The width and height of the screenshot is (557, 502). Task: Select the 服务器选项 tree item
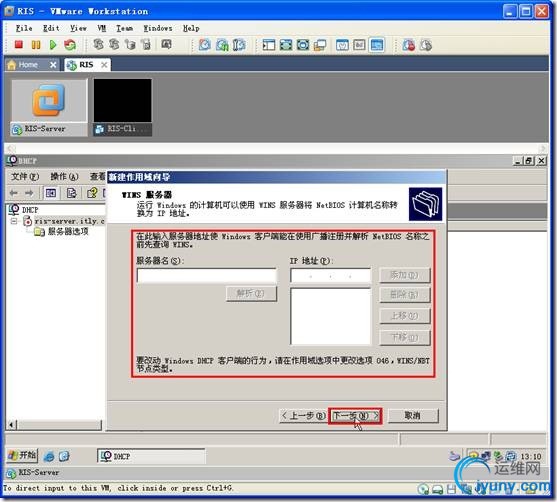(68, 232)
